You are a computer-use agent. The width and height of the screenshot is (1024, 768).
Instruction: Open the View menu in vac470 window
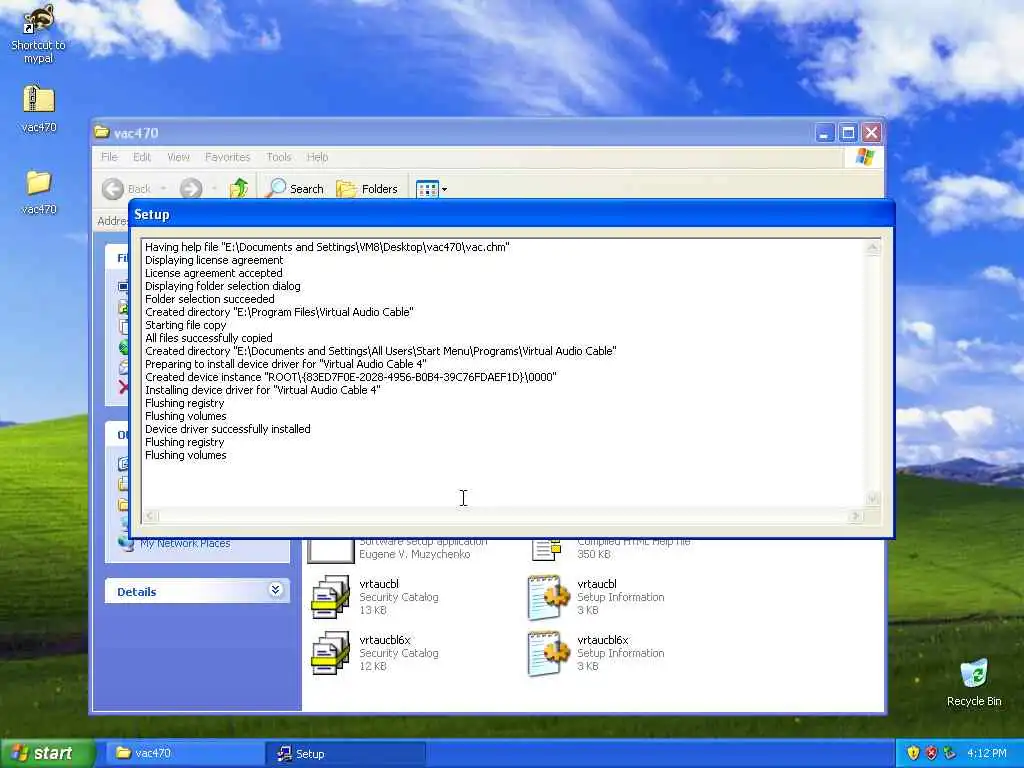coord(178,157)
